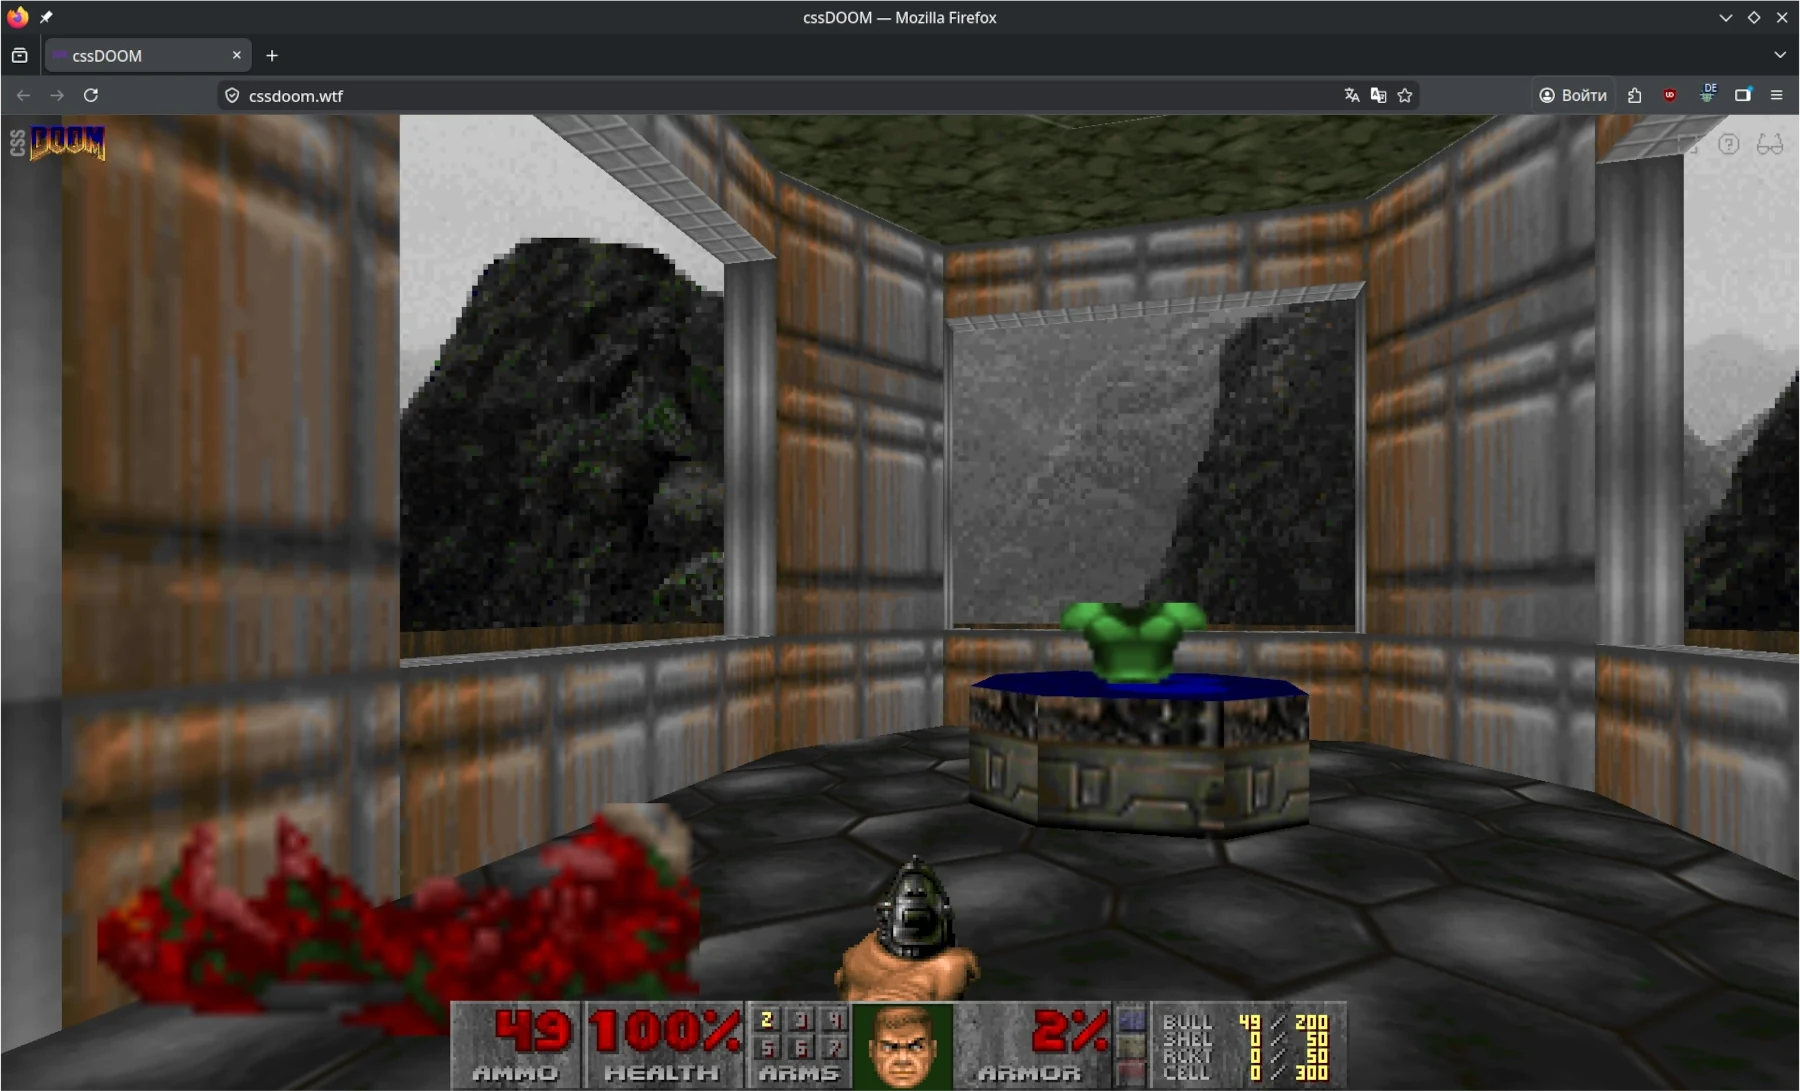Open the game help question mark icon
Image resolution: width=1800 pixels, height=1091 pixels.
tap(1728, 144)
